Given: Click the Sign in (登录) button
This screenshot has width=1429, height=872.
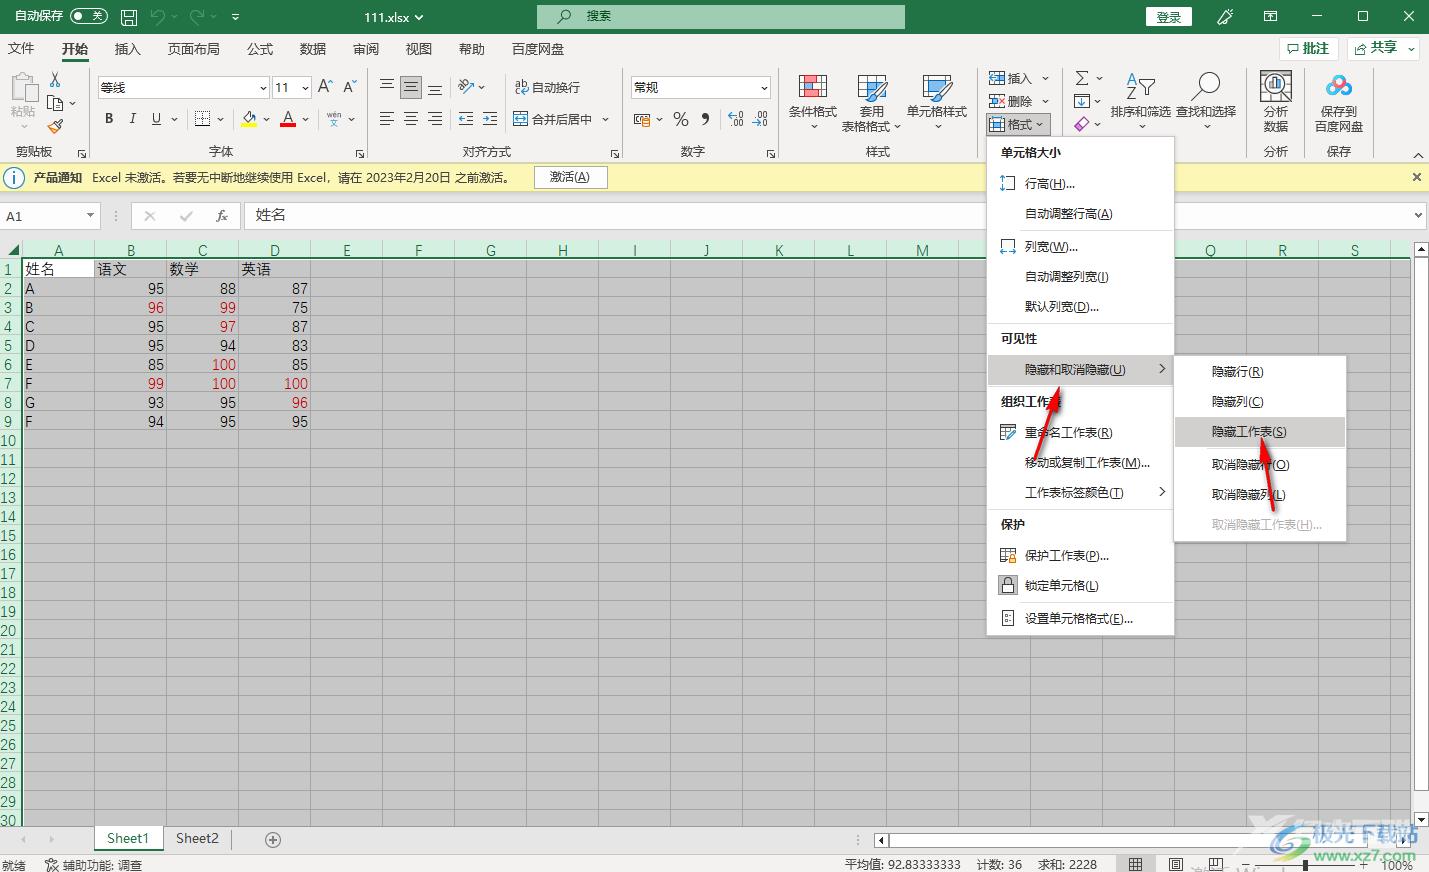Looking at the screenshot, I should pyautogui.click(x=1169, y=17).
